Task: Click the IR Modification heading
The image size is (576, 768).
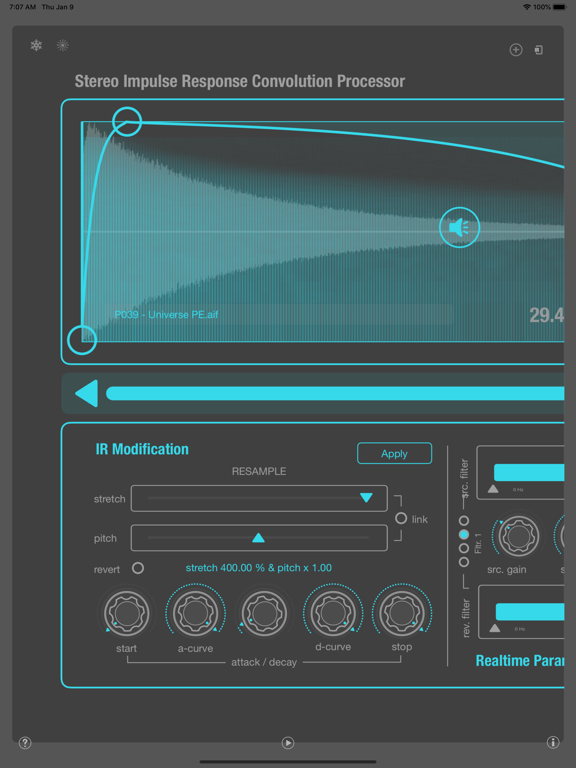Action: (142, 449)
